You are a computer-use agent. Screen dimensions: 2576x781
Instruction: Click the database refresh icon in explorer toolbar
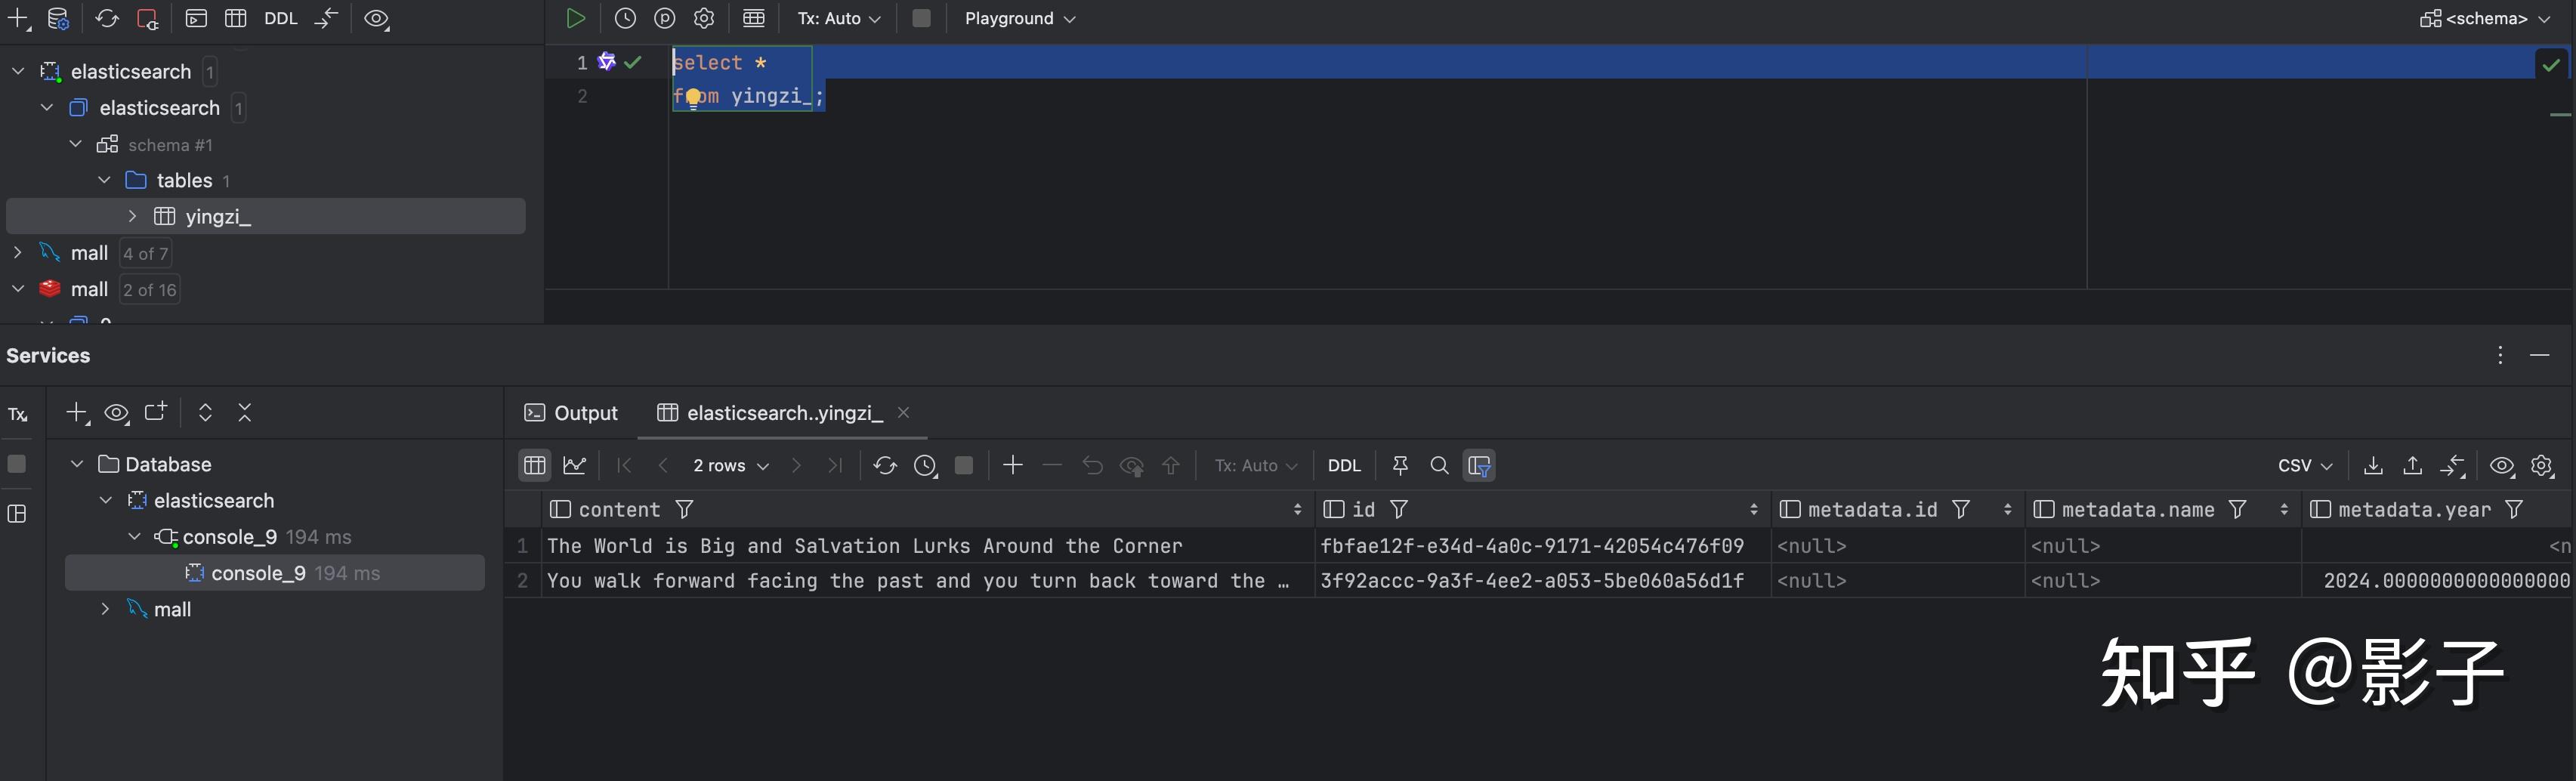click(107, 19)
